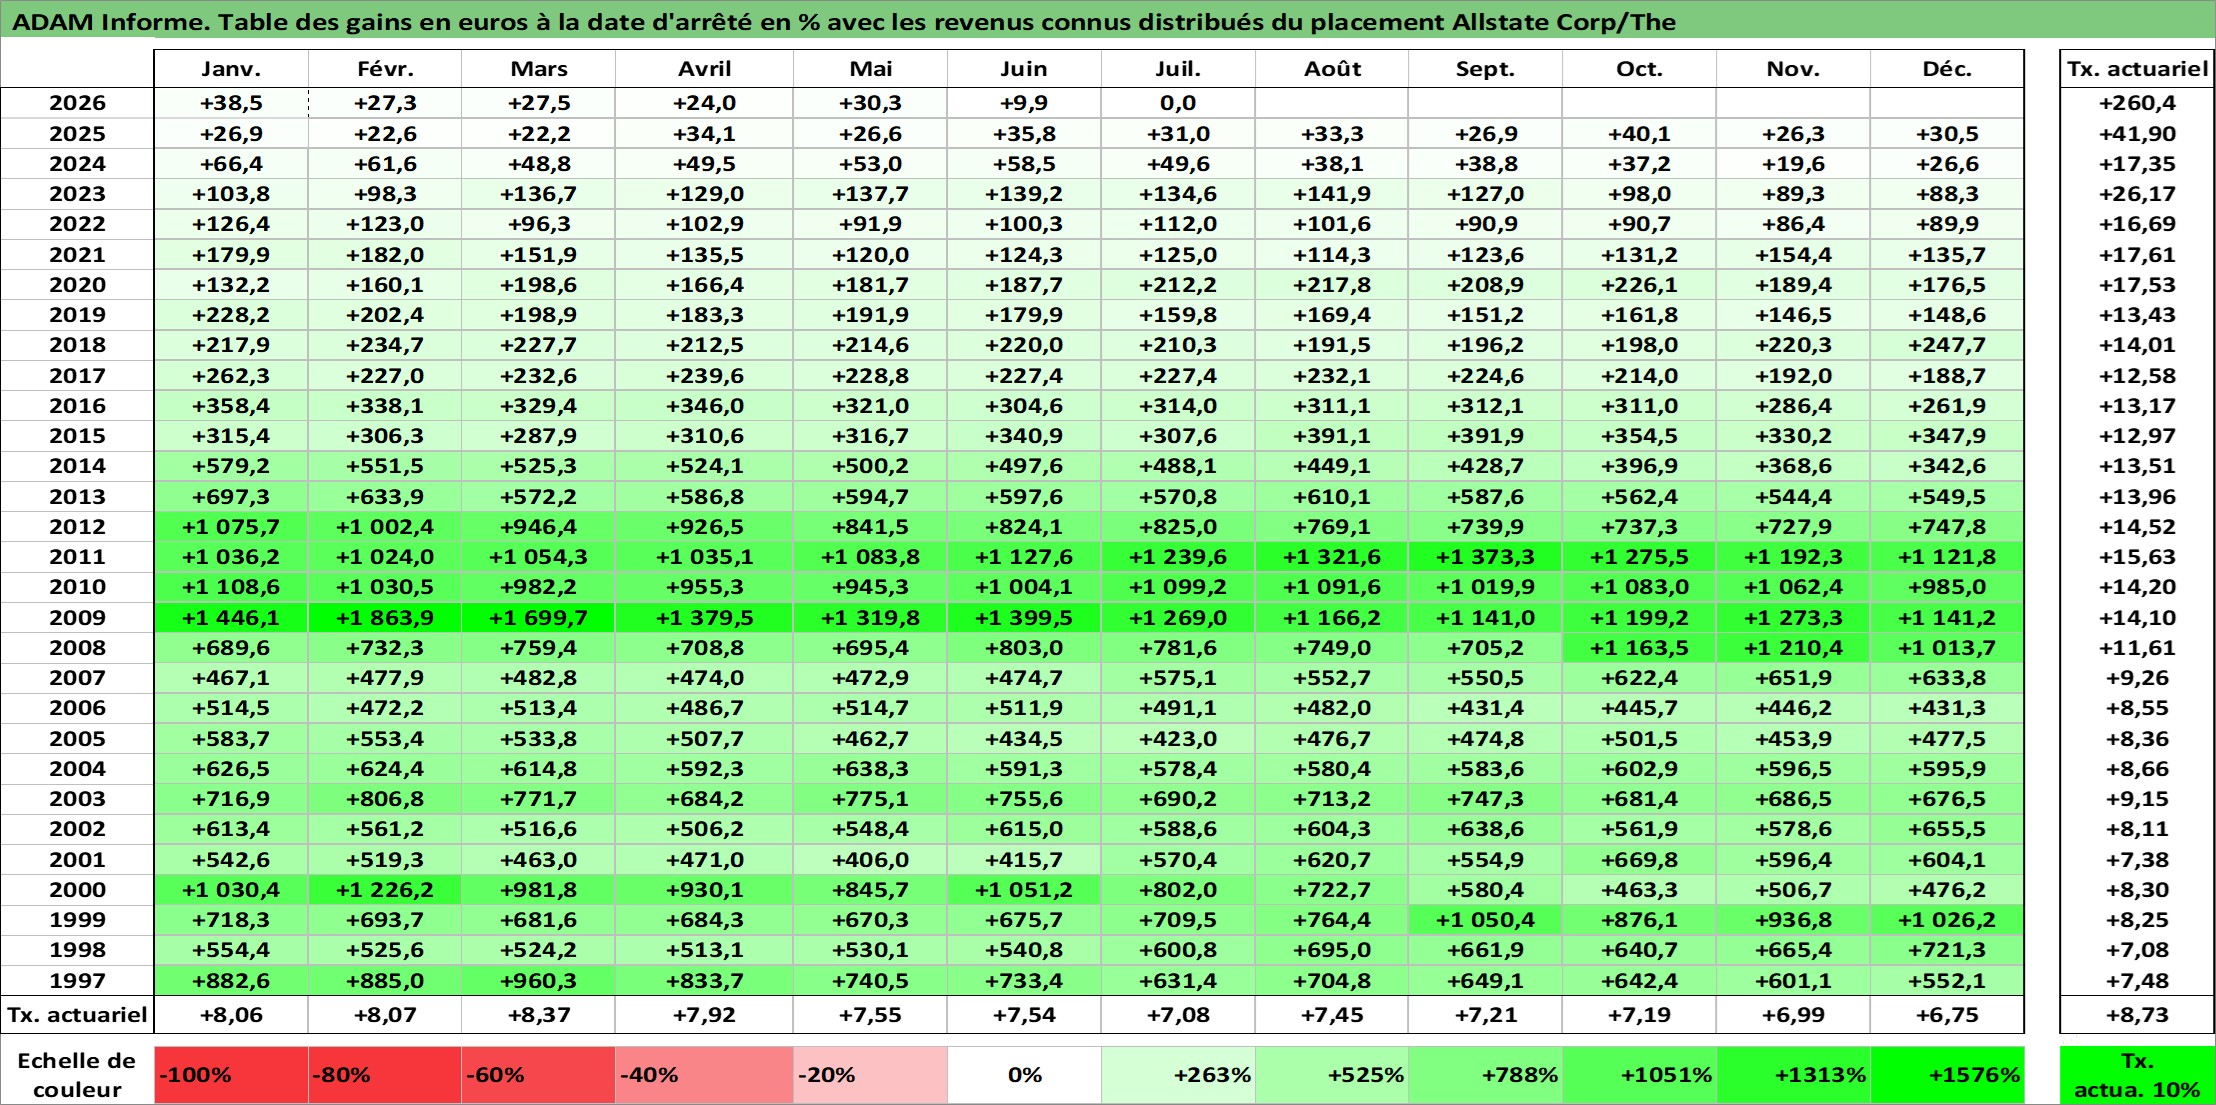Select the +1 226,2 cell in 2000
Viewport: 2216px width, 1105px height.
[385, 890]
